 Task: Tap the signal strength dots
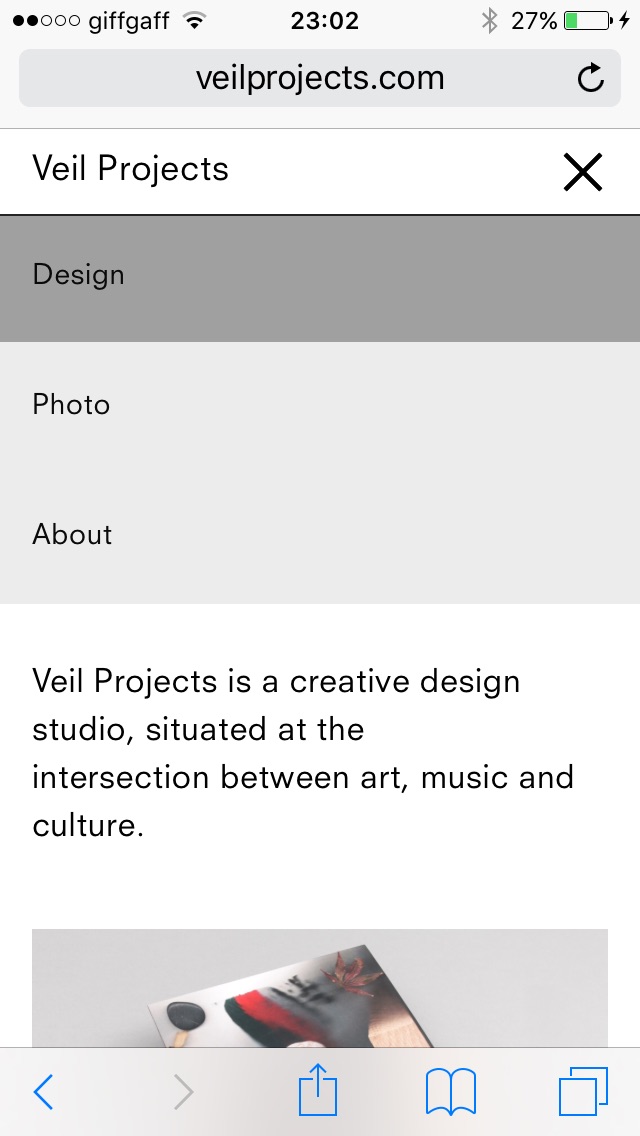point(46,20)
